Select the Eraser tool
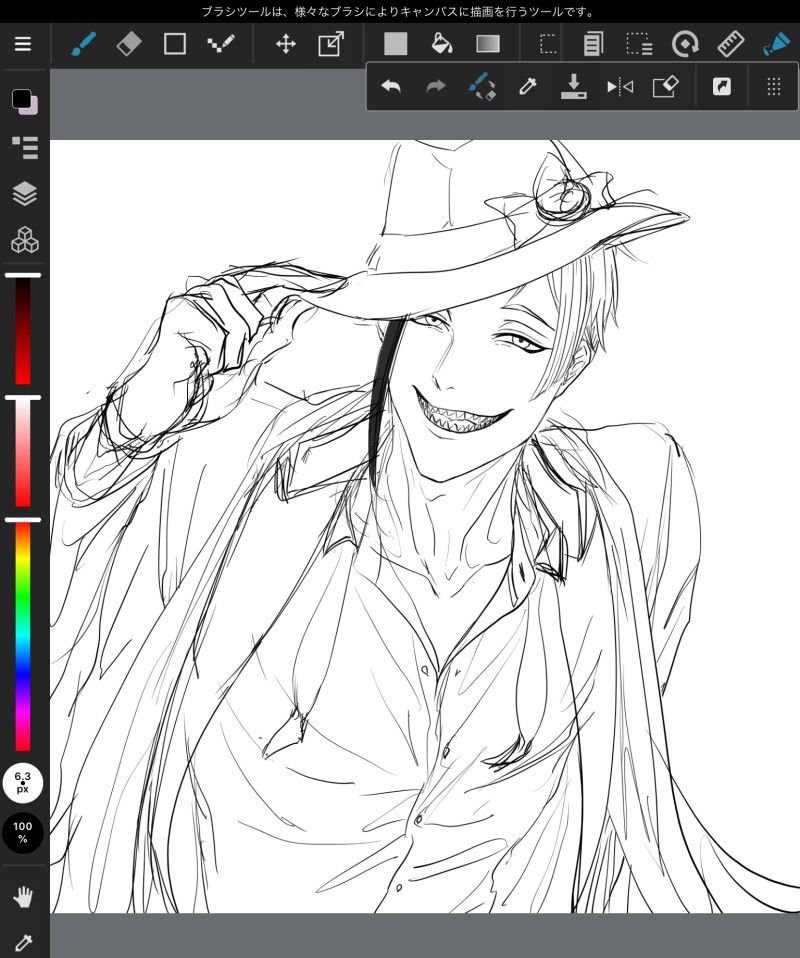Viewport: 800px width, 958px height. [129, 44]
